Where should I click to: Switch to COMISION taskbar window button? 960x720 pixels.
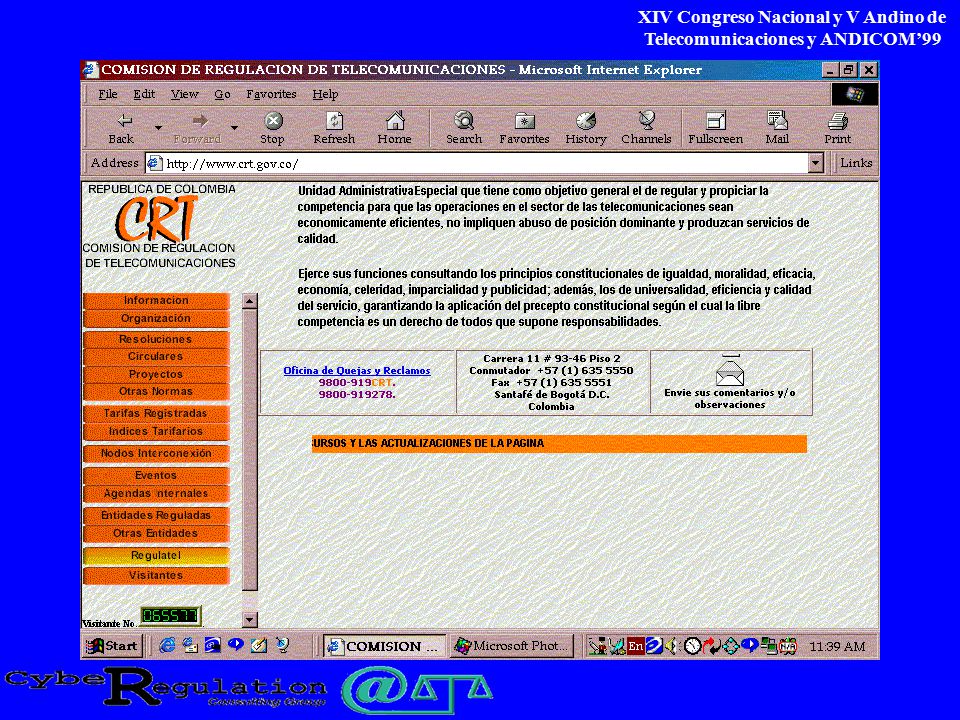384,646
